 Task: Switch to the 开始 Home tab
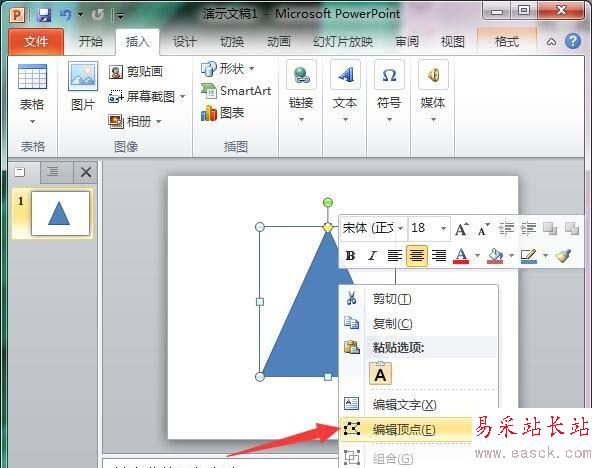[91, 42]
